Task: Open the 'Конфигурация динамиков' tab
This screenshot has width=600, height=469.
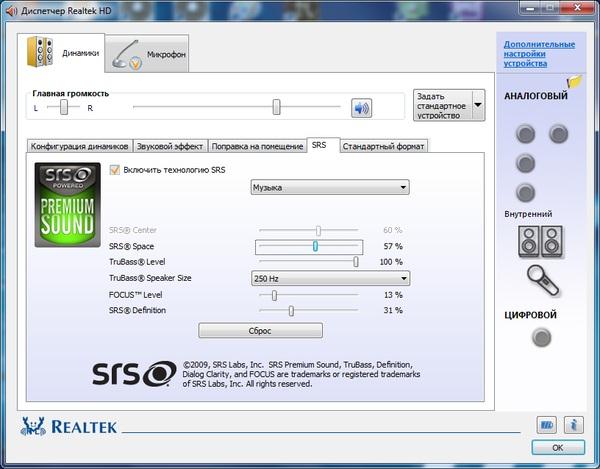Action: point(80,146)
